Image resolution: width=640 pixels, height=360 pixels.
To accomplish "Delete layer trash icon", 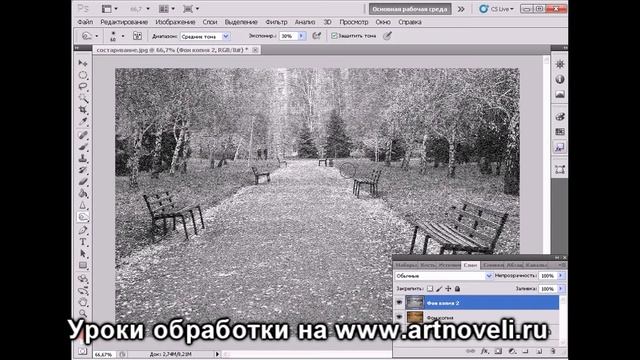I will coord(553,351).
